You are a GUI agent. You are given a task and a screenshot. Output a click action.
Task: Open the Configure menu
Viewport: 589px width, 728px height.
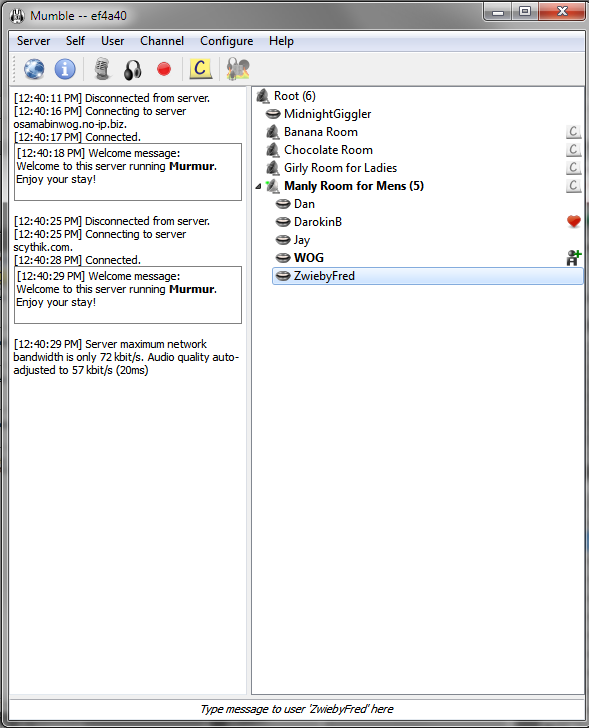point(227,41)
